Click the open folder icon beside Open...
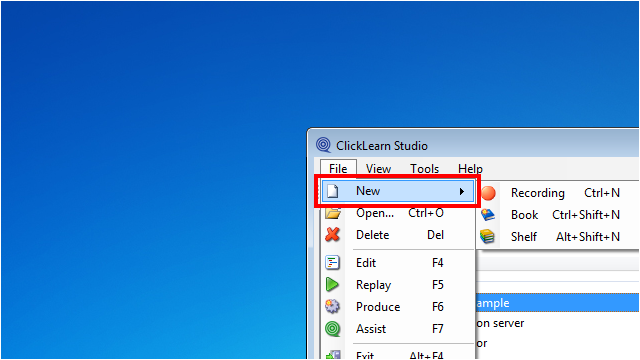 (333, 213)
